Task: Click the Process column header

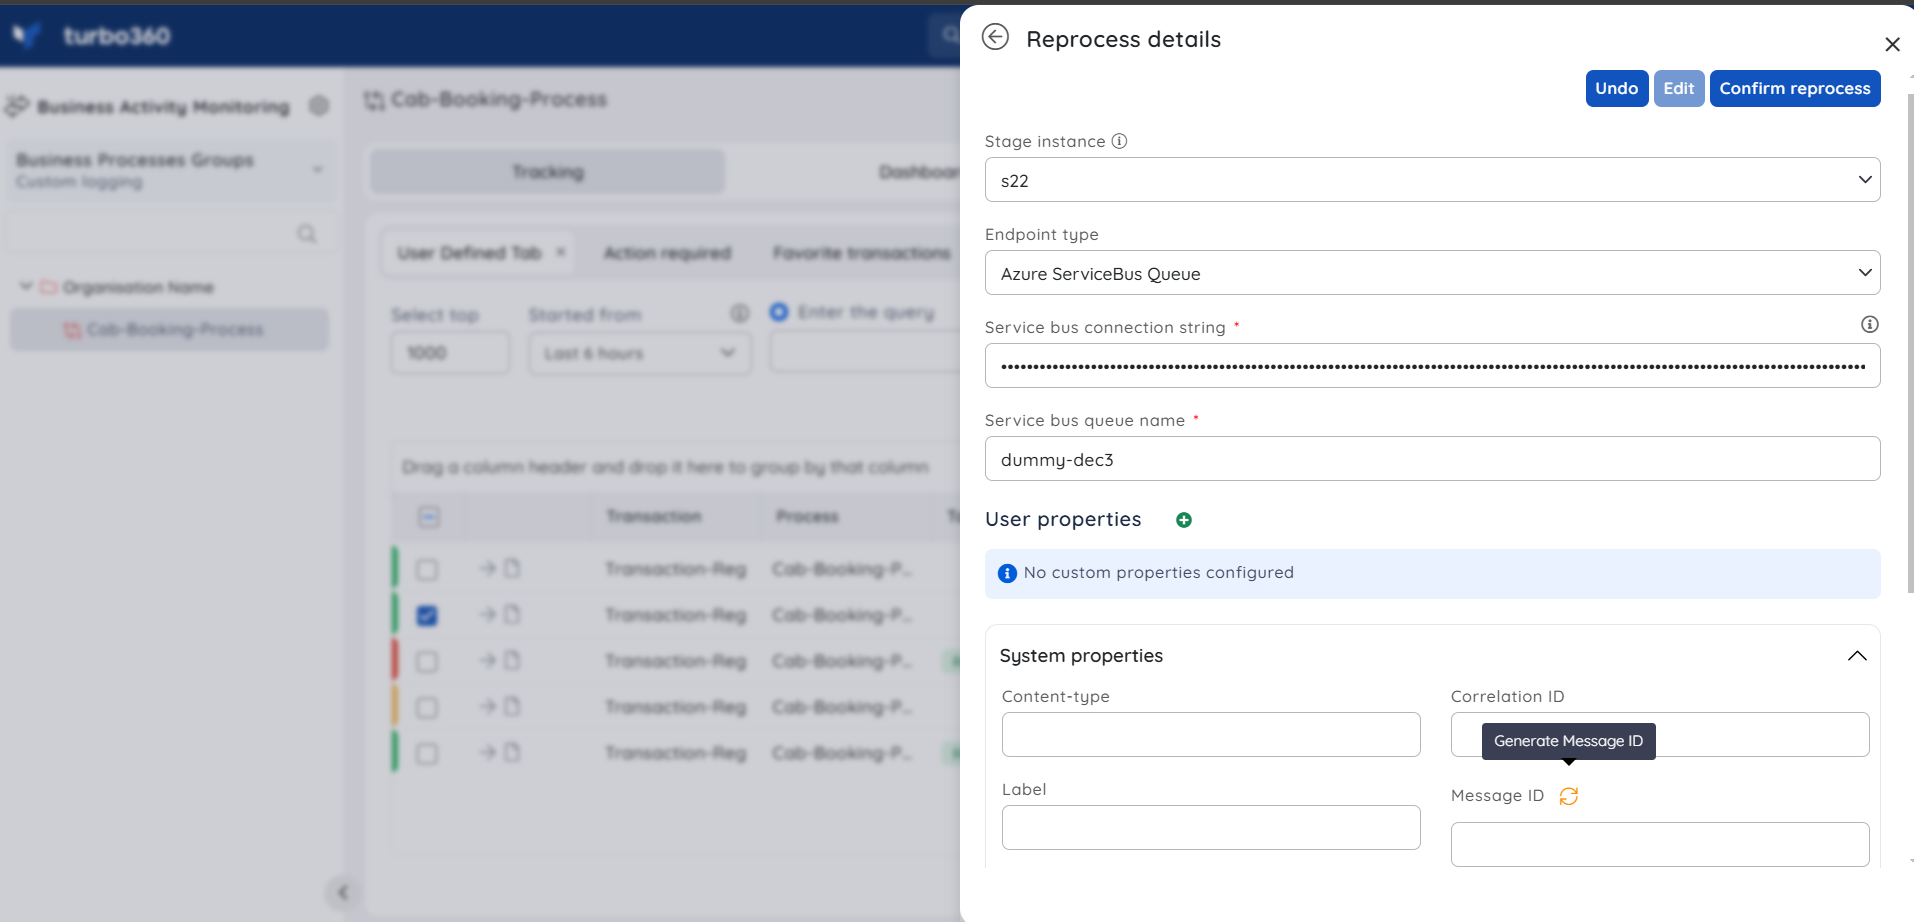Action: (x=807, y=516)
